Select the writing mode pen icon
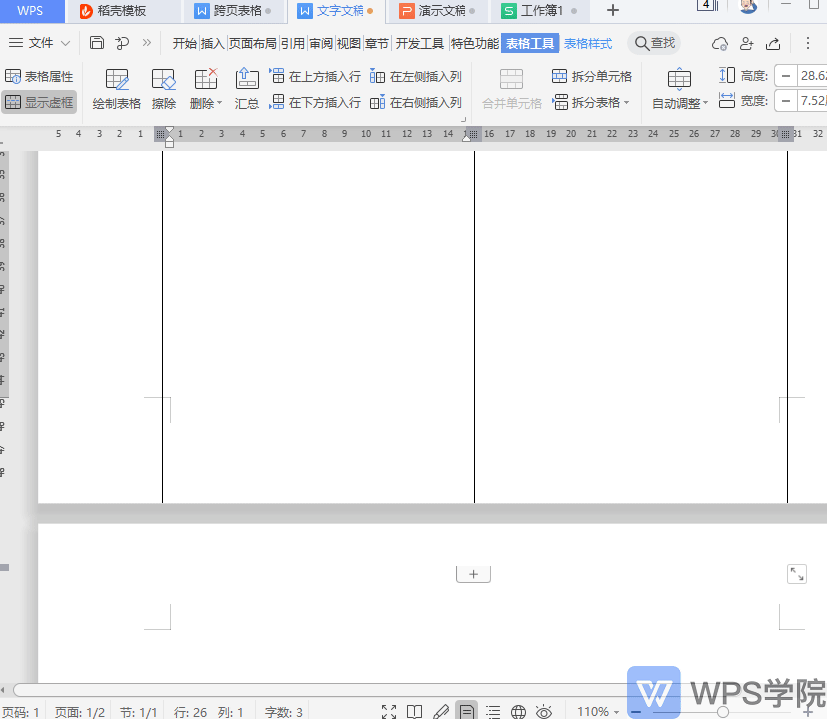The image size is (827, 719). pos(440,712)
